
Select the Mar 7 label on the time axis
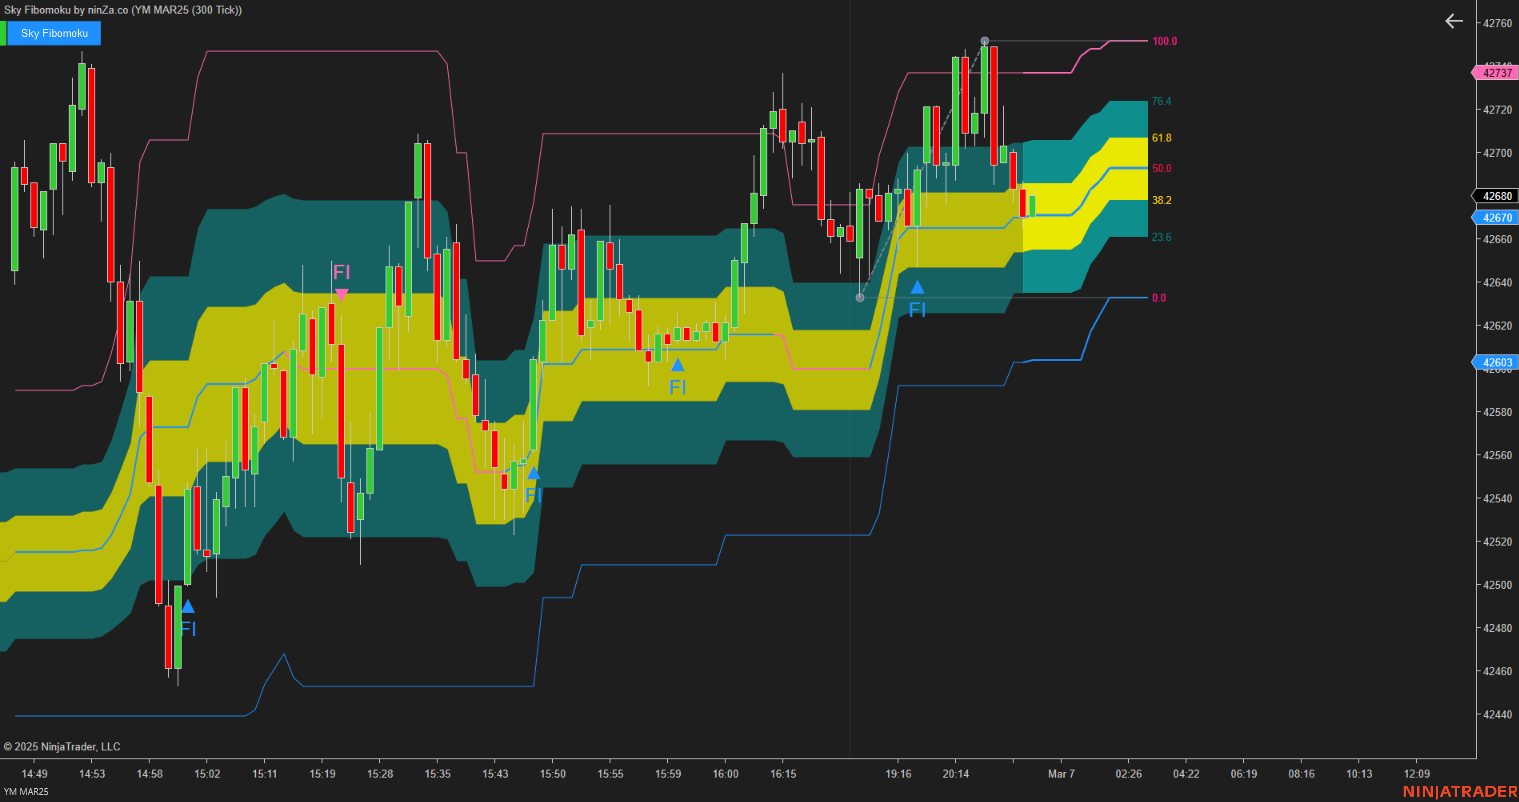1061,773
